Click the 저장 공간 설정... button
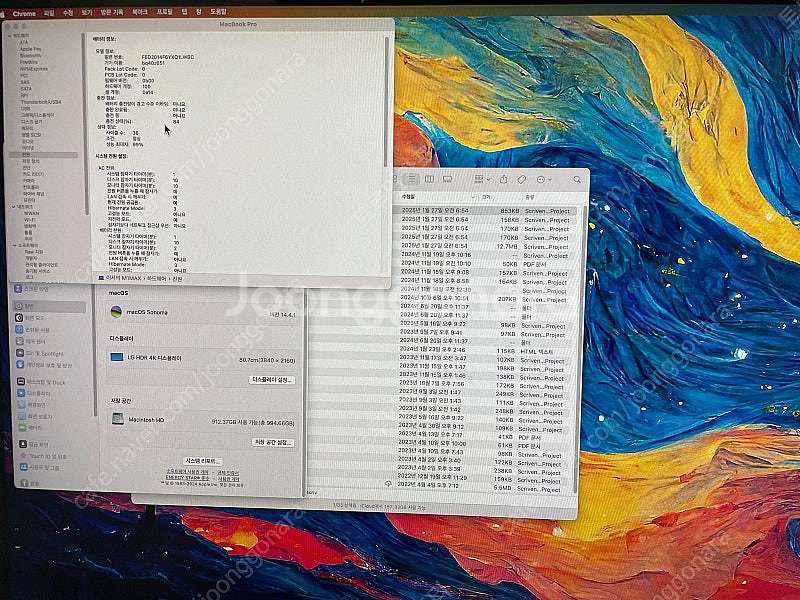The image size is (800, 600). click(x=273, y=442)
